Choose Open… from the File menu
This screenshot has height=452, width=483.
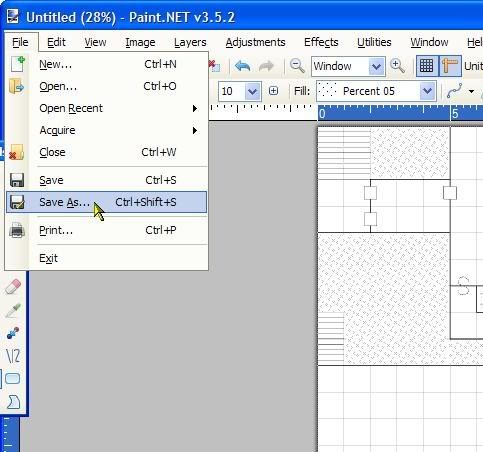click(107, 86)
